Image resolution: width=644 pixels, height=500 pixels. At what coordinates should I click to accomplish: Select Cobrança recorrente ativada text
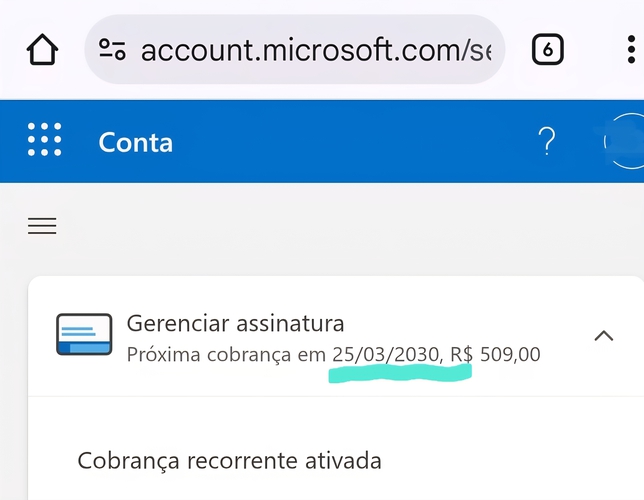(x=229, y=461)
